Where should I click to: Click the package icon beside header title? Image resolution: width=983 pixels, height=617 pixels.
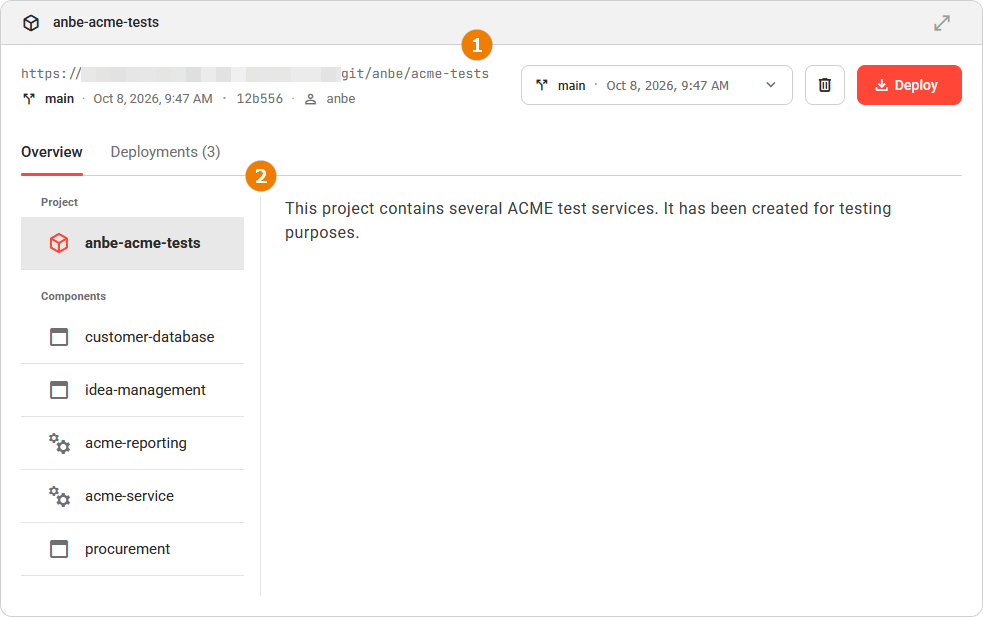point(31,23)
